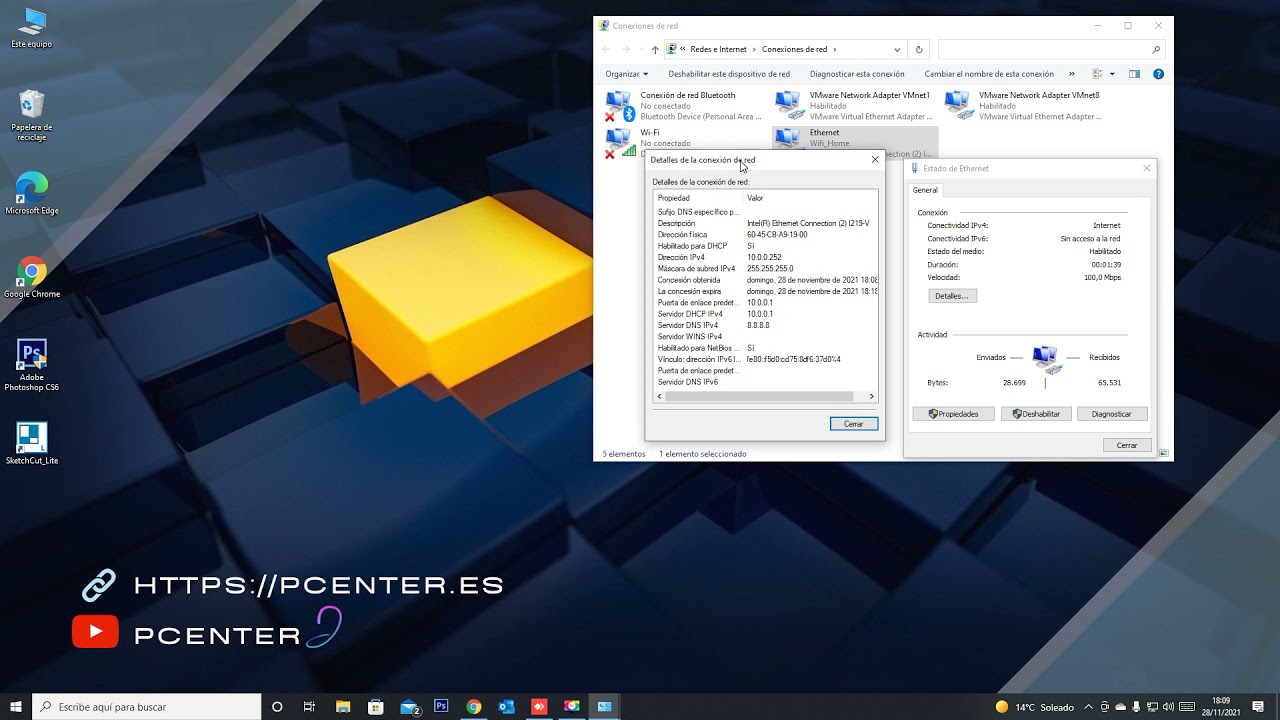Open File Explorer from taskbar
The image size is (1280, 720).
pyautogui.click(x=343, y=706)
